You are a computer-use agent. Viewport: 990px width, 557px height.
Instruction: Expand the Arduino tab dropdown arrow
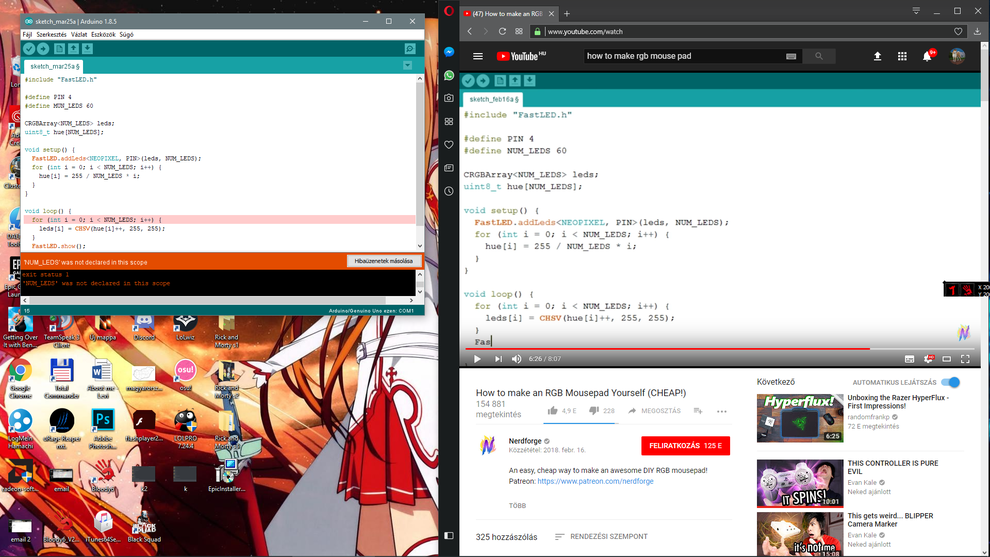(x=407, y=66)
